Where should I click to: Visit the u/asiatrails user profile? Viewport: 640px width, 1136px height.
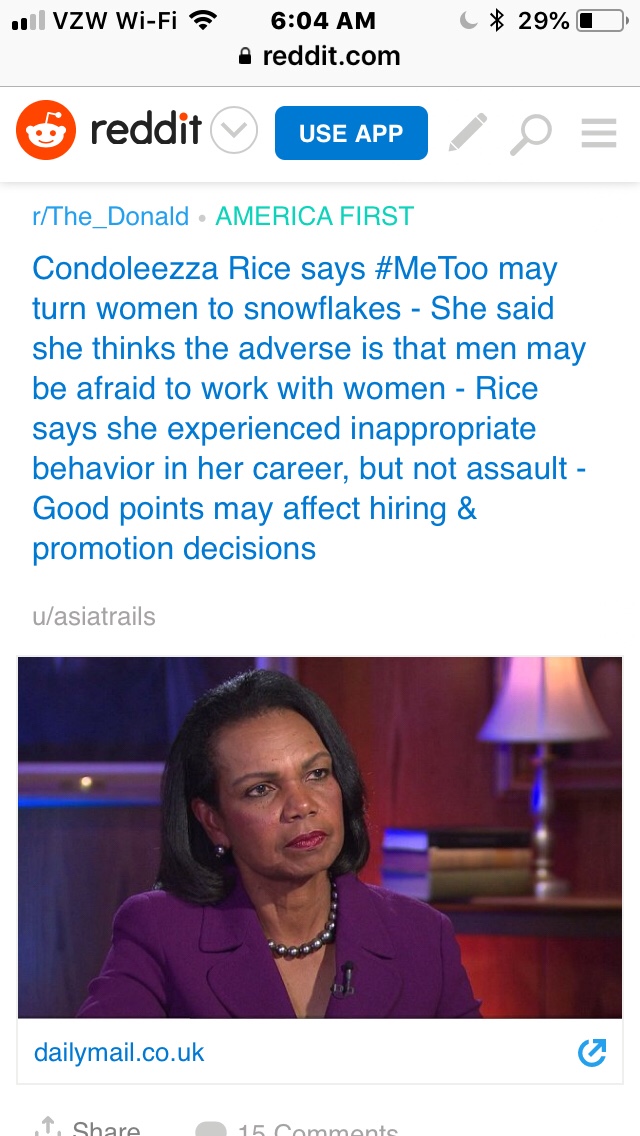pos(94,616)
